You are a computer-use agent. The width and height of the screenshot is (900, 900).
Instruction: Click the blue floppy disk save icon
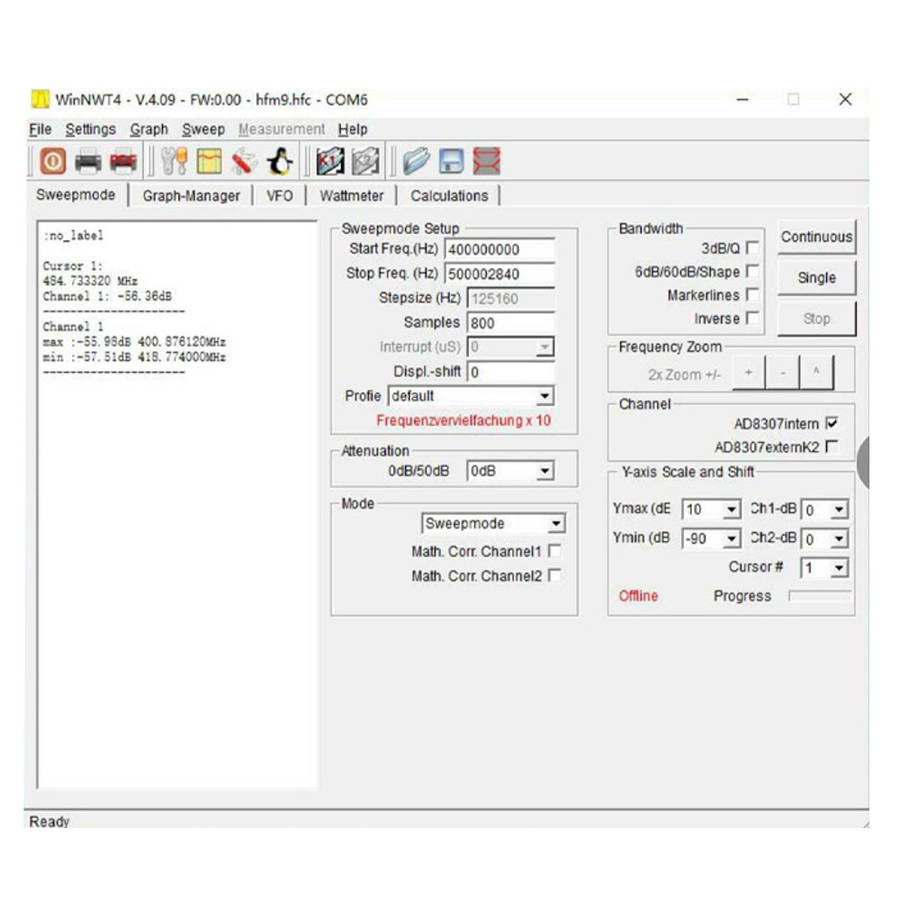coord(452,161)
